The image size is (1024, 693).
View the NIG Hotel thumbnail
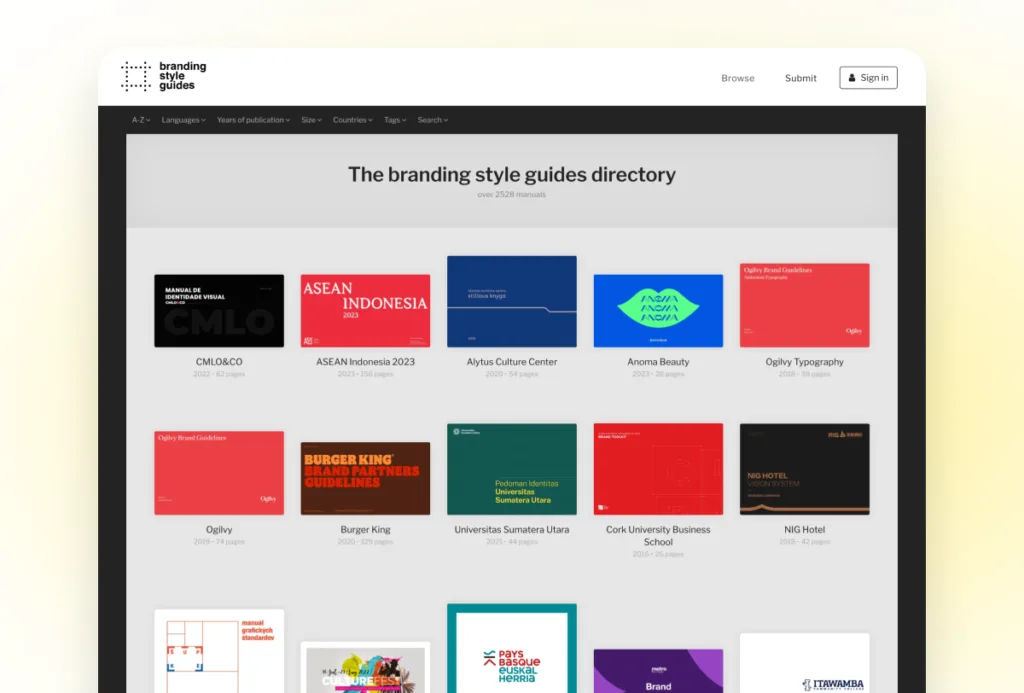[805, 469]
